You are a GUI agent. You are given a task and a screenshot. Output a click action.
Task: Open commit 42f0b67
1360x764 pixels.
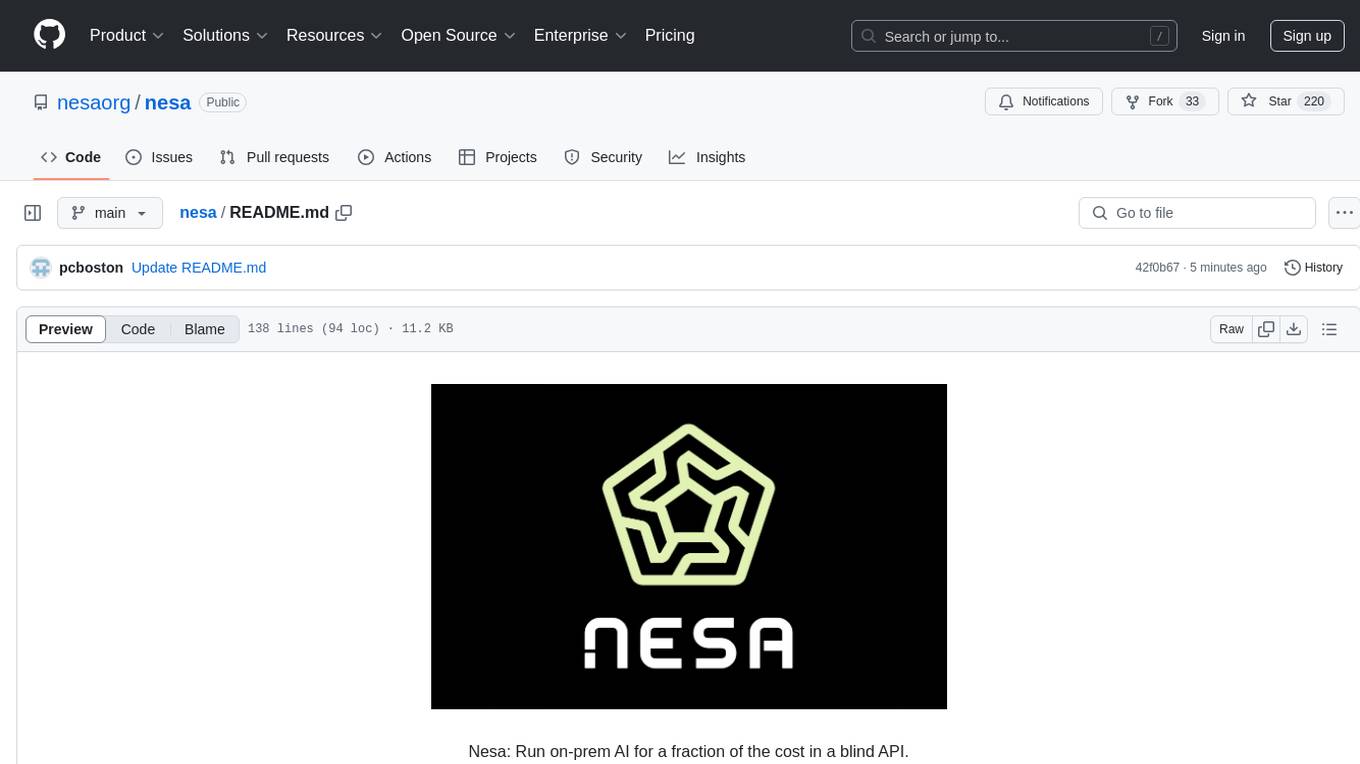1157,268
